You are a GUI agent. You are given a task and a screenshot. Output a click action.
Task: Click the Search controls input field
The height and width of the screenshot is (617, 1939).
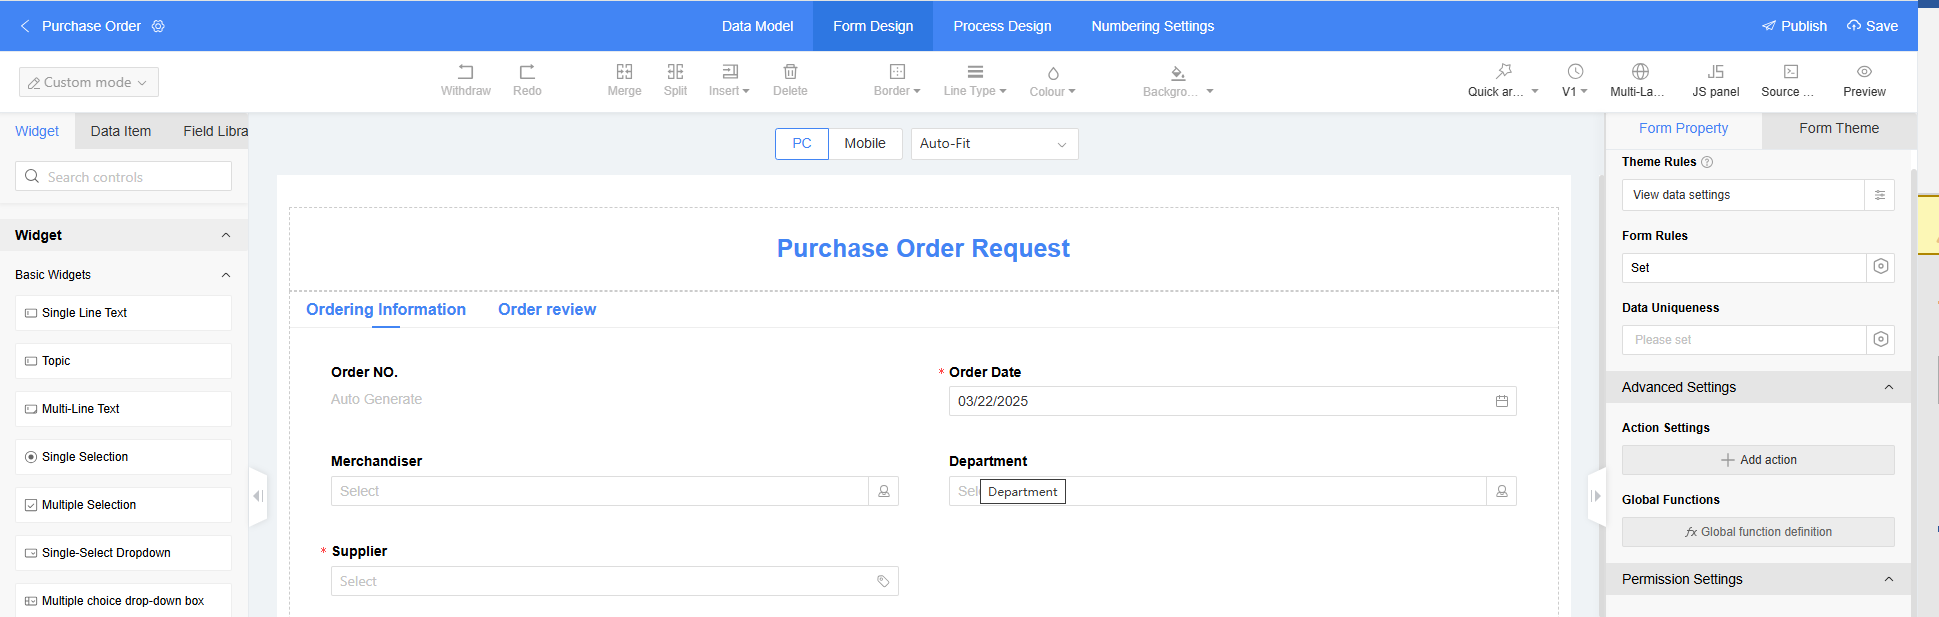(124, 177)
